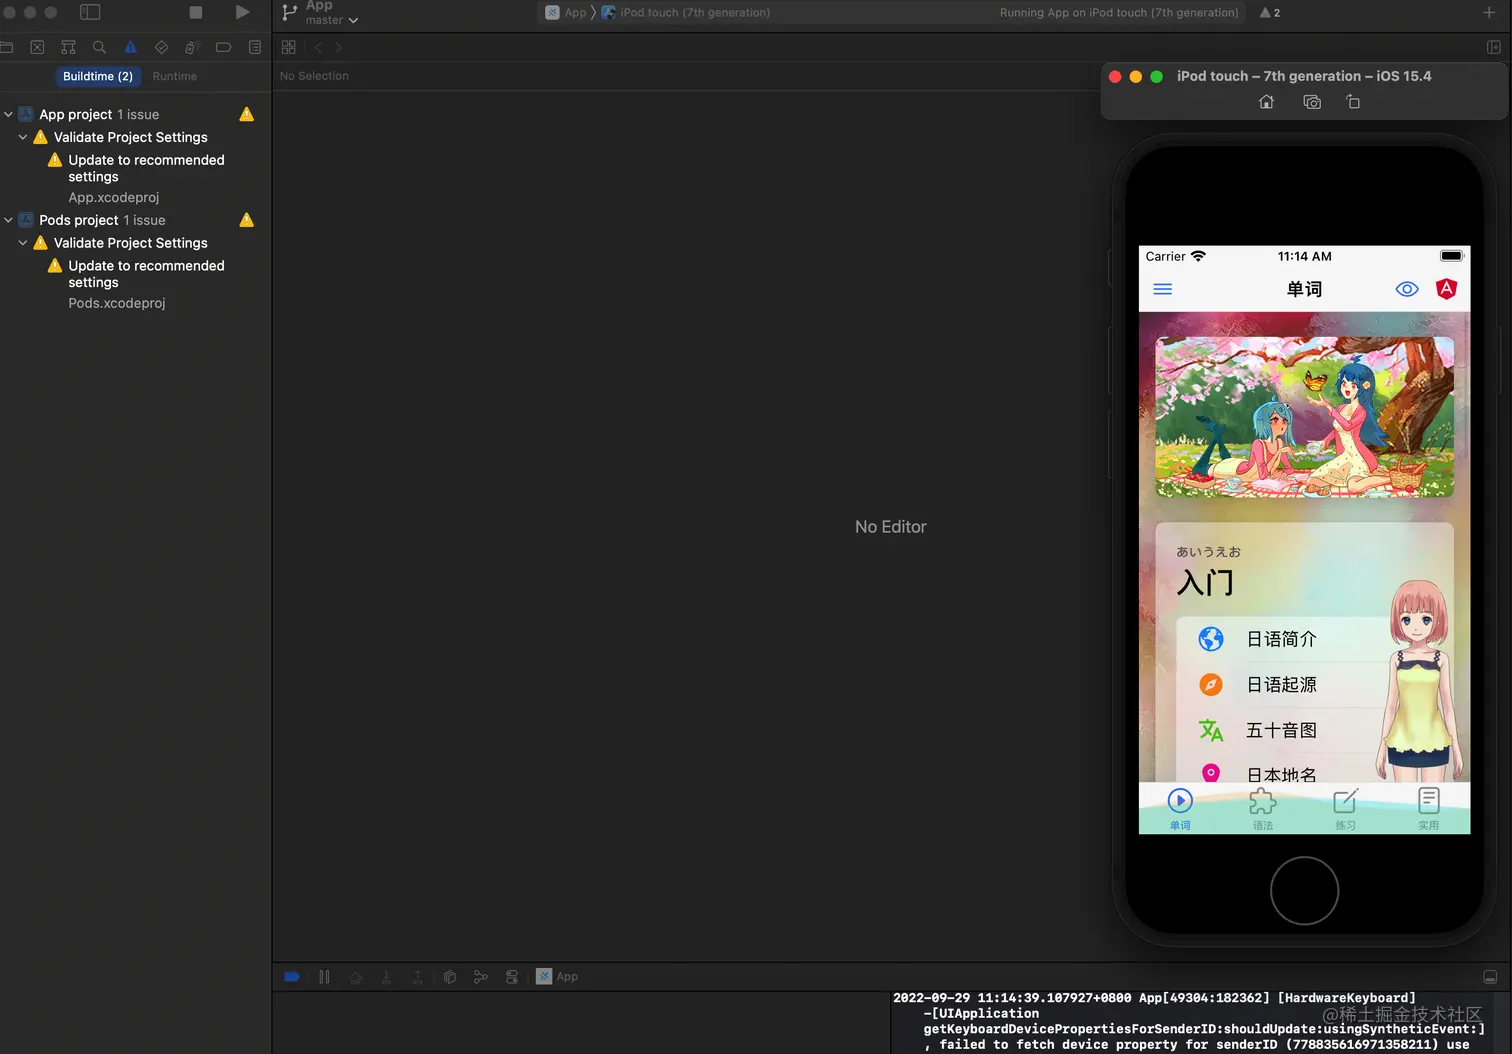This screenshot has height=1054, width=1512.
Task: Toggle the debug area visibility
Action: [x=1490, y=977]
